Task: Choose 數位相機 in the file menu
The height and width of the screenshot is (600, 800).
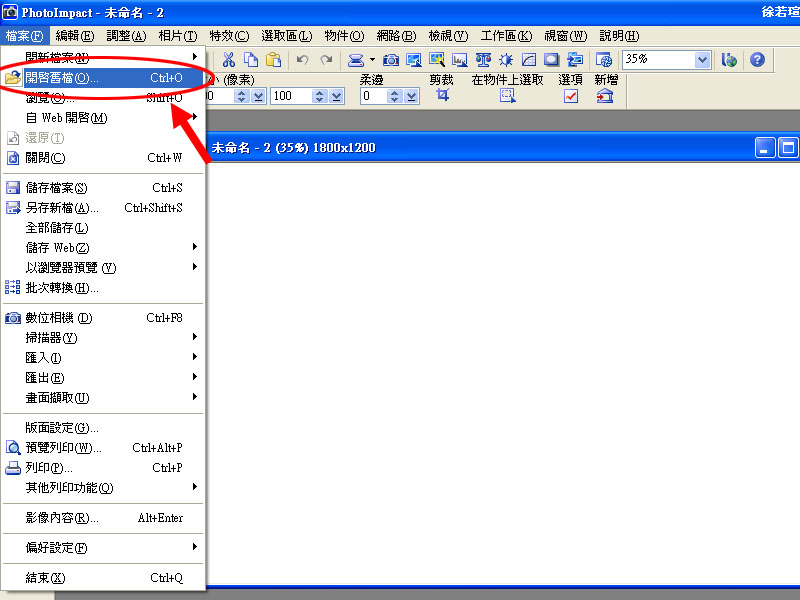Action: pyautogui.click(x=104, y=318)
